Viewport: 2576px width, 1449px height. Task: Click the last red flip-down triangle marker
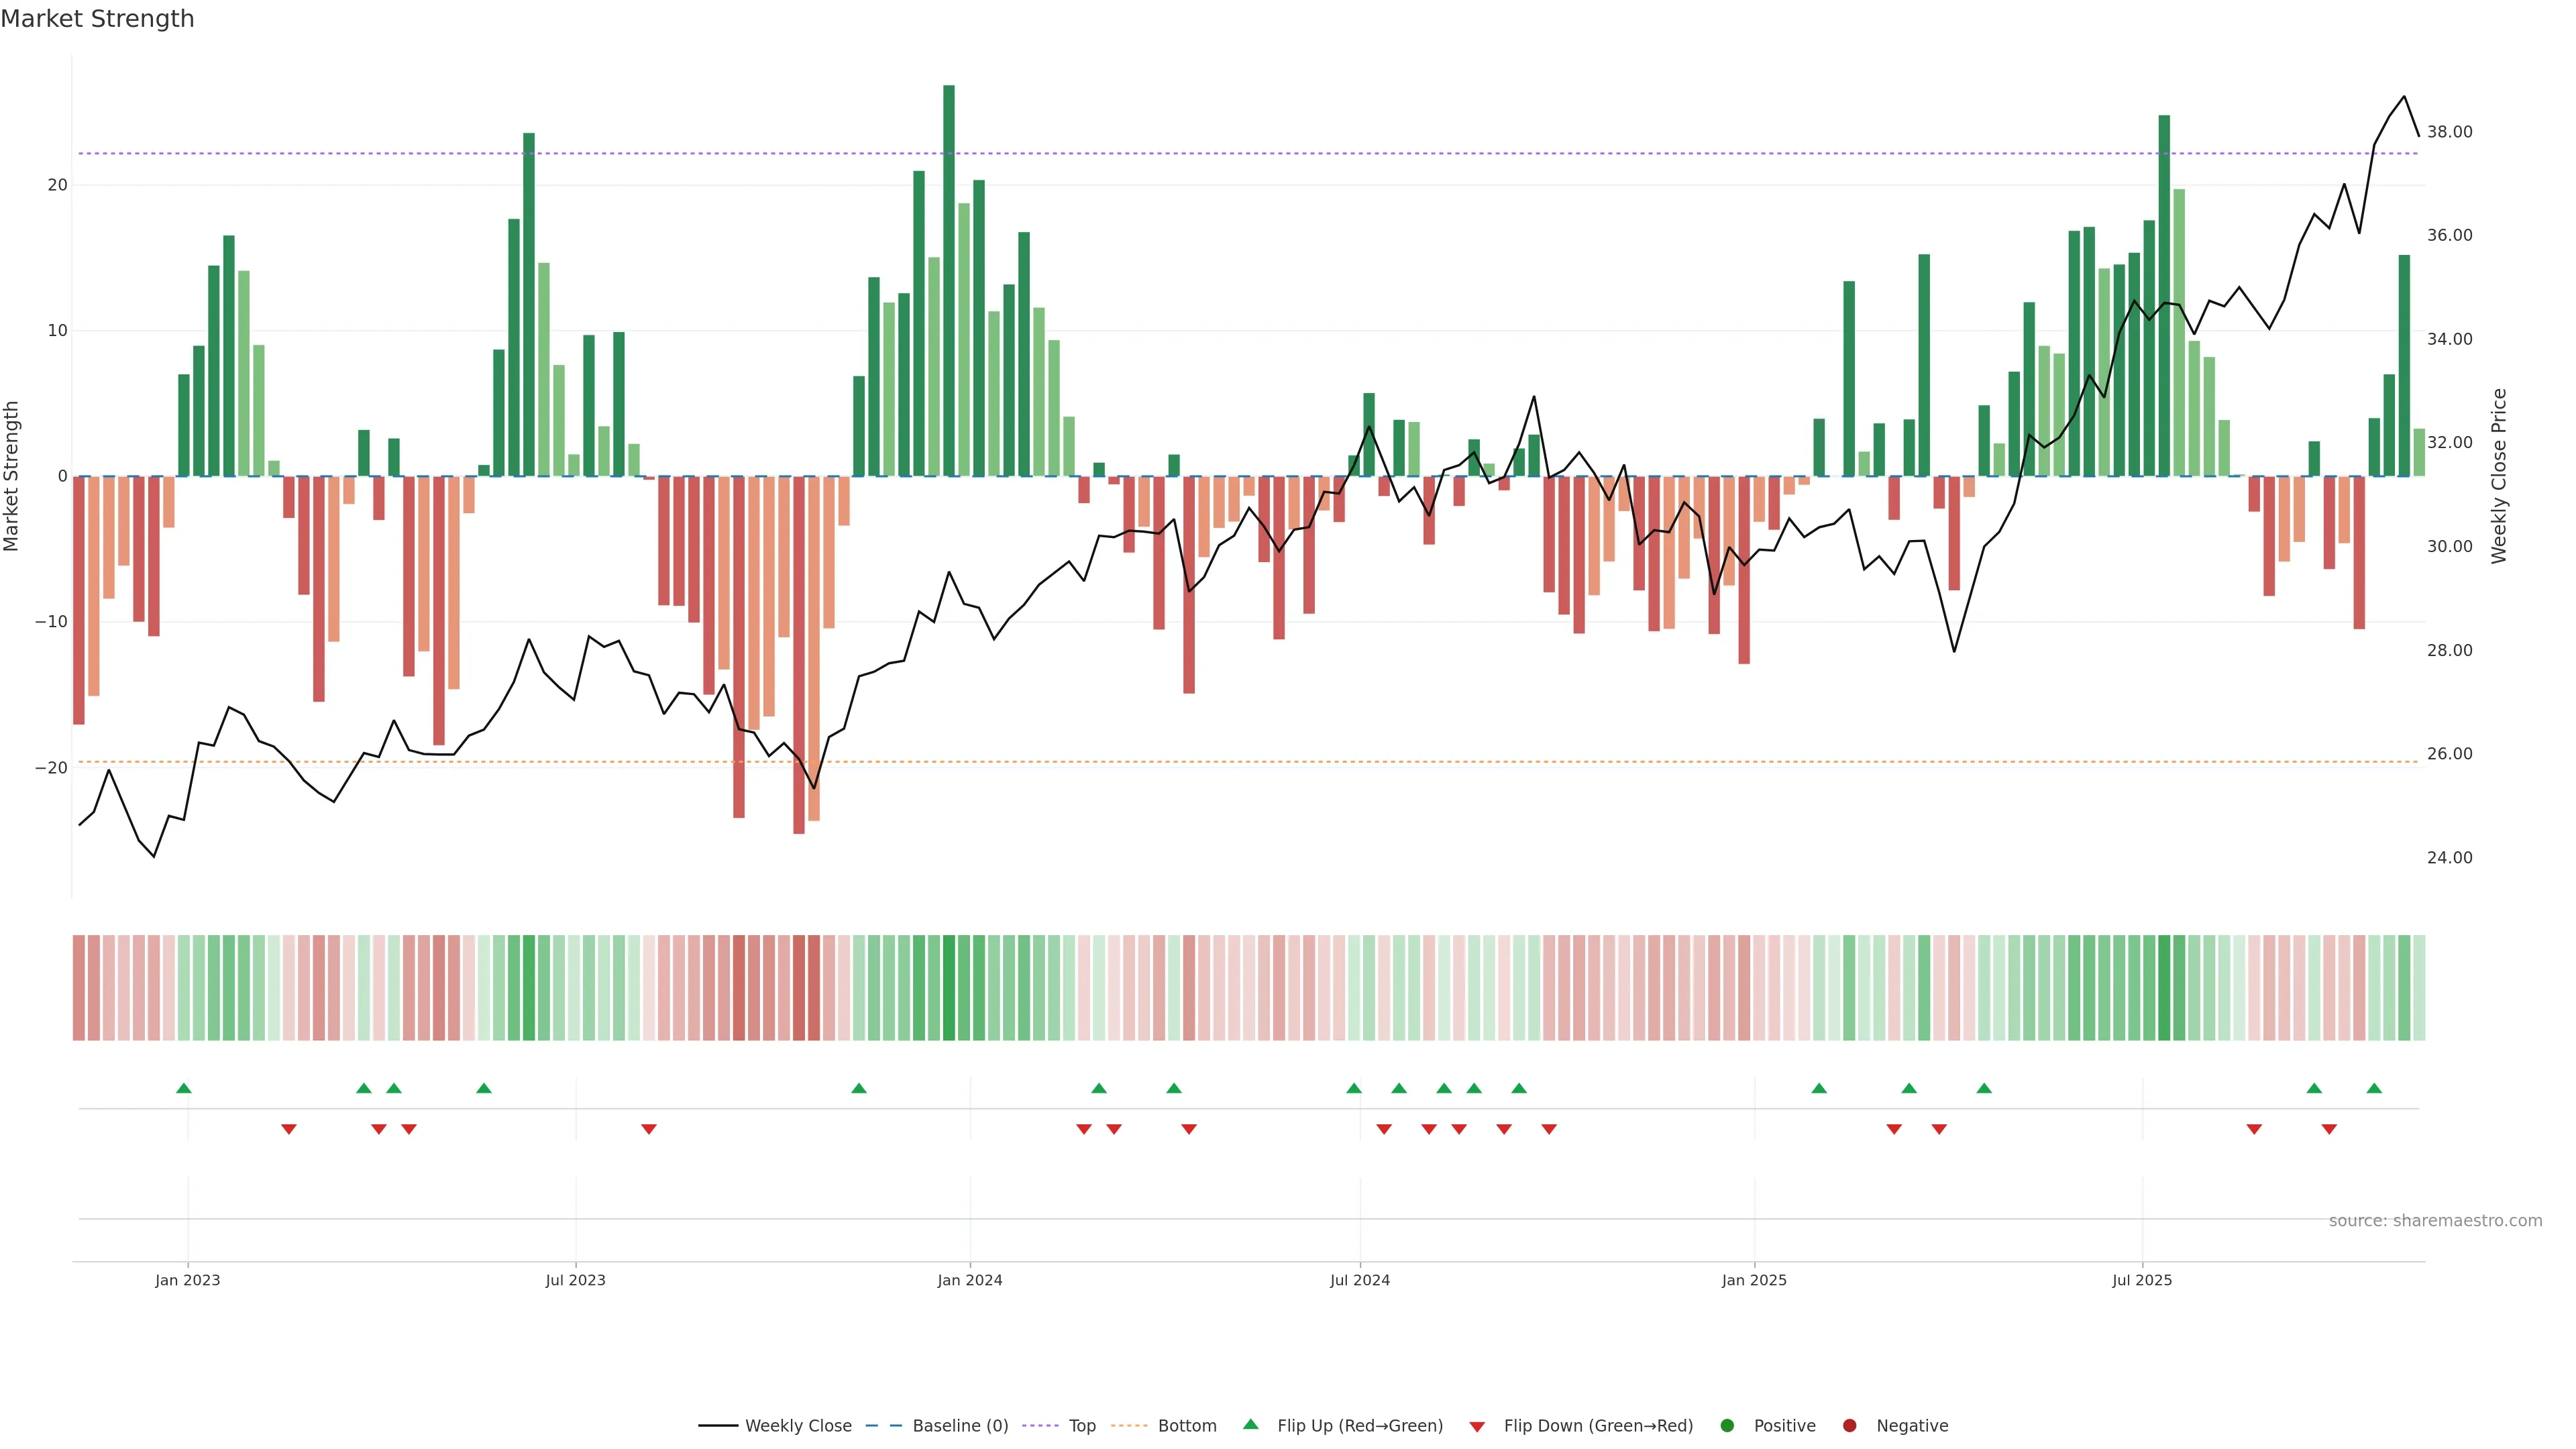2329,1129
